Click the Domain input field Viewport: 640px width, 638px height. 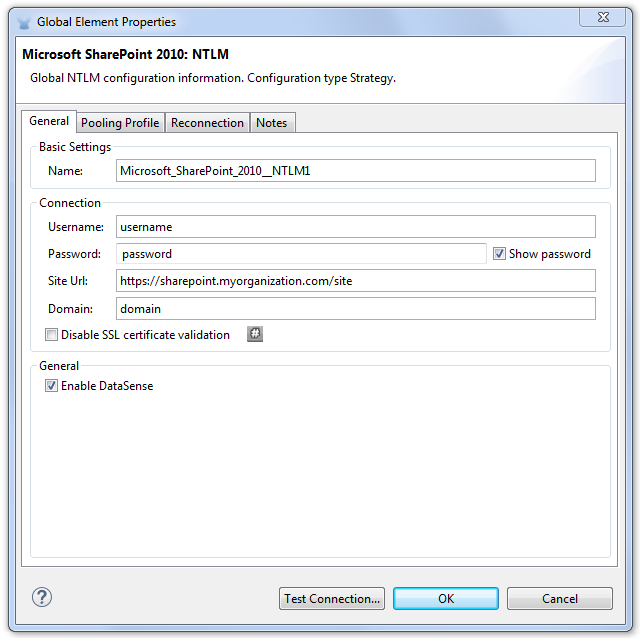[x=356, y=309]
